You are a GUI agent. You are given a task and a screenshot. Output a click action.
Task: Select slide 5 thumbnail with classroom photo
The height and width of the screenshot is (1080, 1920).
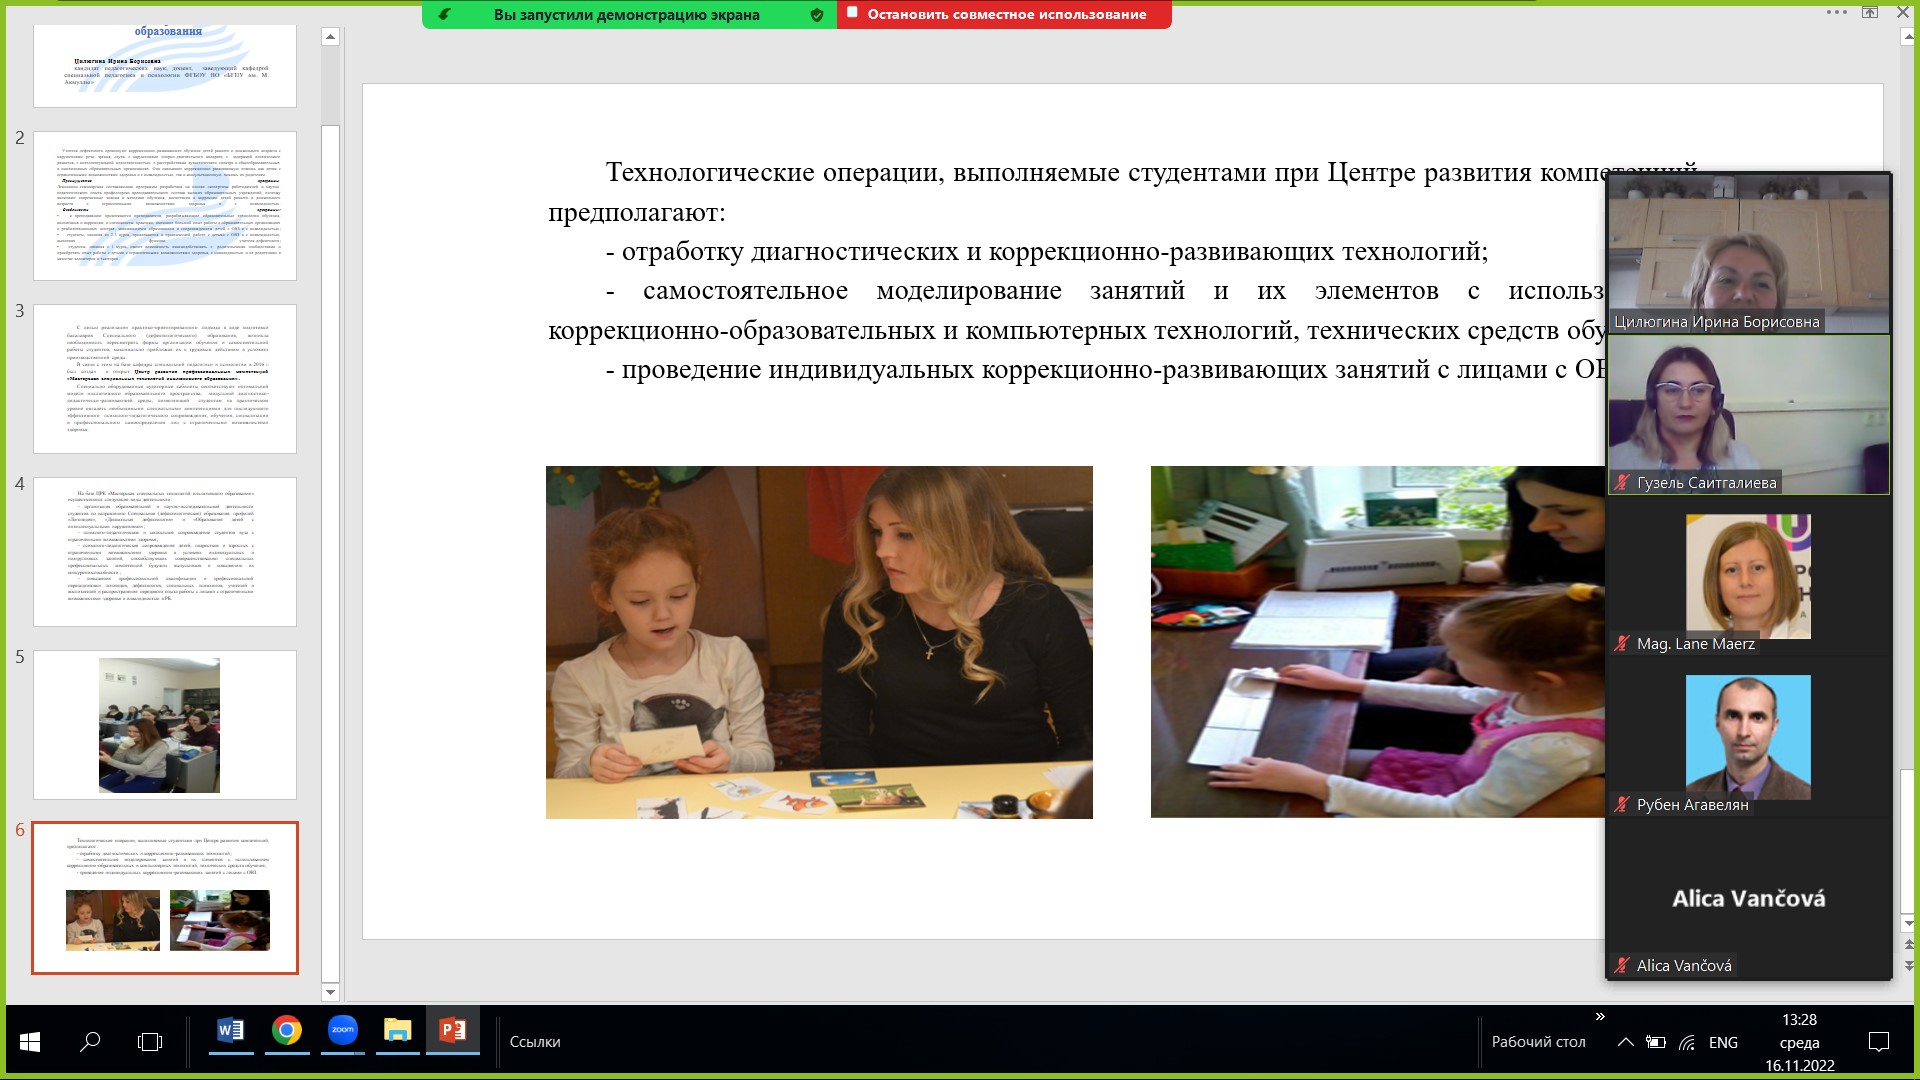tap(165, 725)
